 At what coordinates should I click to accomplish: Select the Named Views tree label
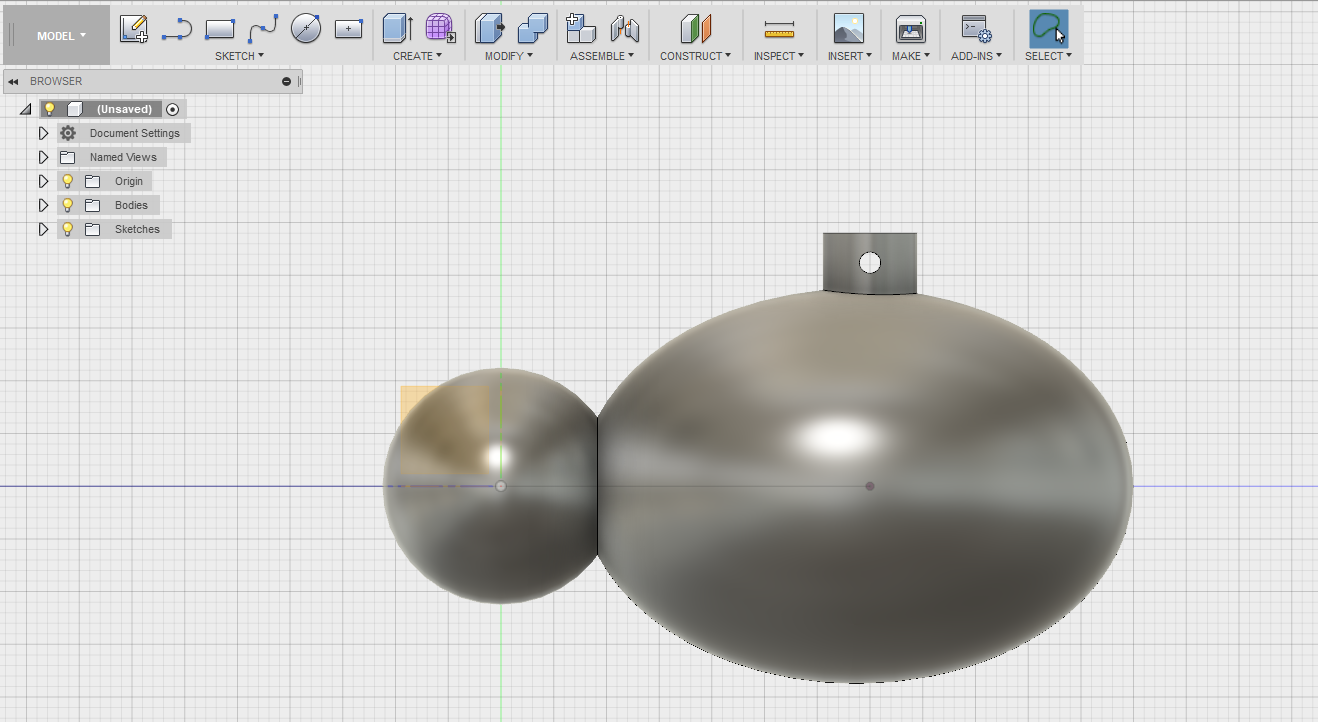point(123,157)
